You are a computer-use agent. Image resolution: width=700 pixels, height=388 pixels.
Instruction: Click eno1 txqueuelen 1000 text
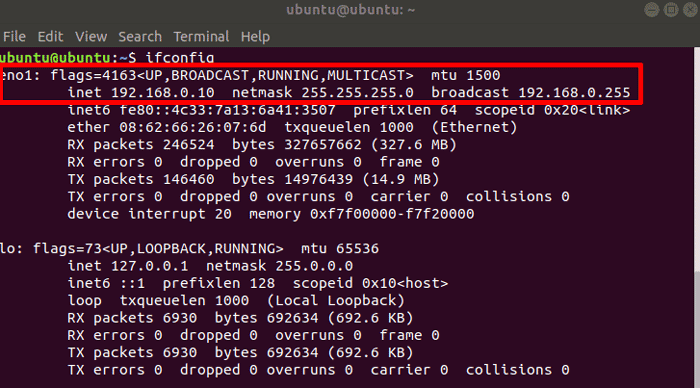pos(349,127)
